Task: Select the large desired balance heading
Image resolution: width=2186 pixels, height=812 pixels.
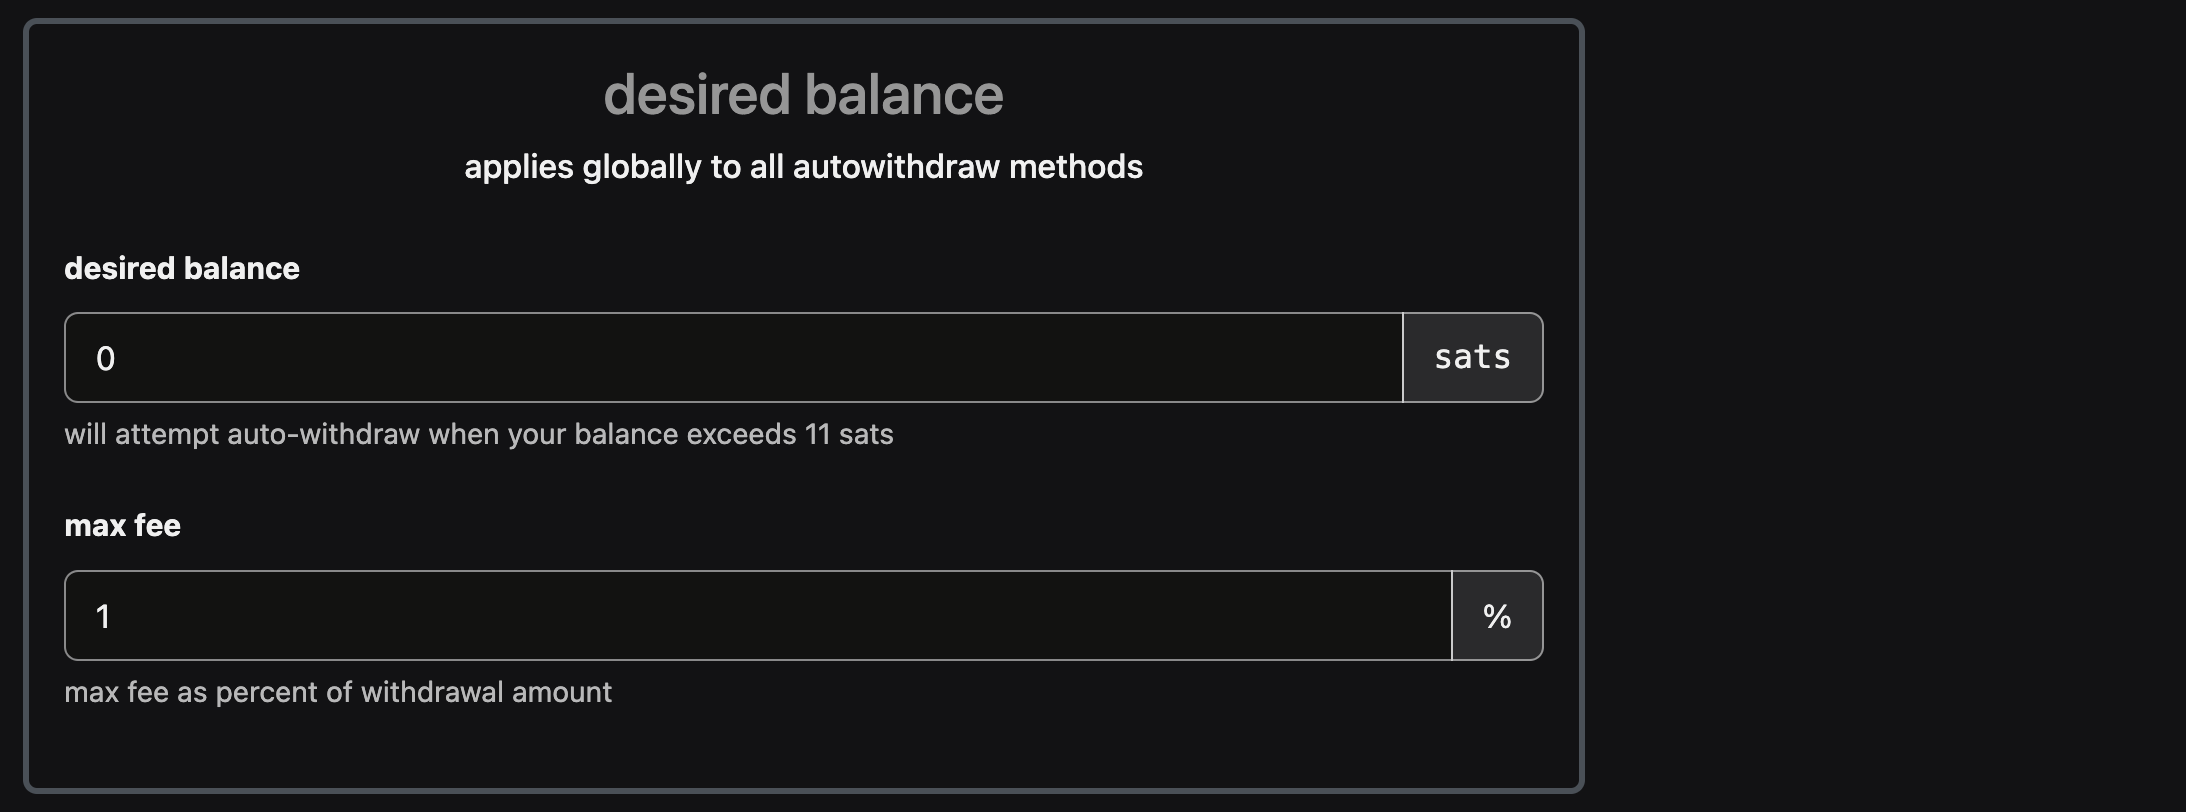Action: pyautogui.click(x=803, y=95)
